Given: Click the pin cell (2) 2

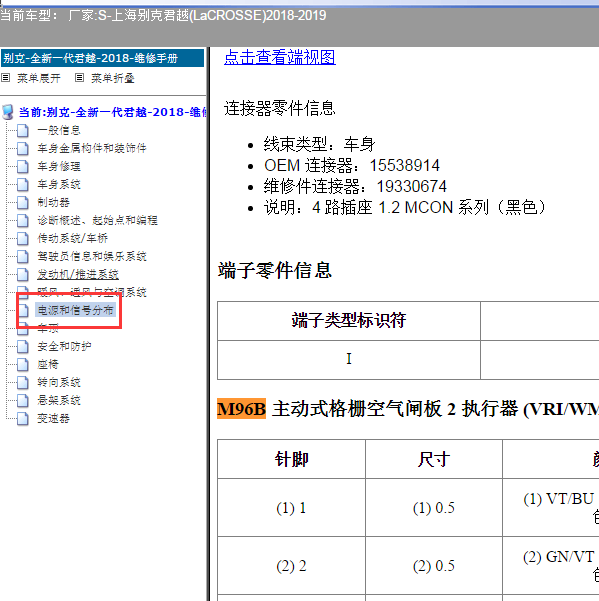Looking at the screenshot, I should (291, 566).
